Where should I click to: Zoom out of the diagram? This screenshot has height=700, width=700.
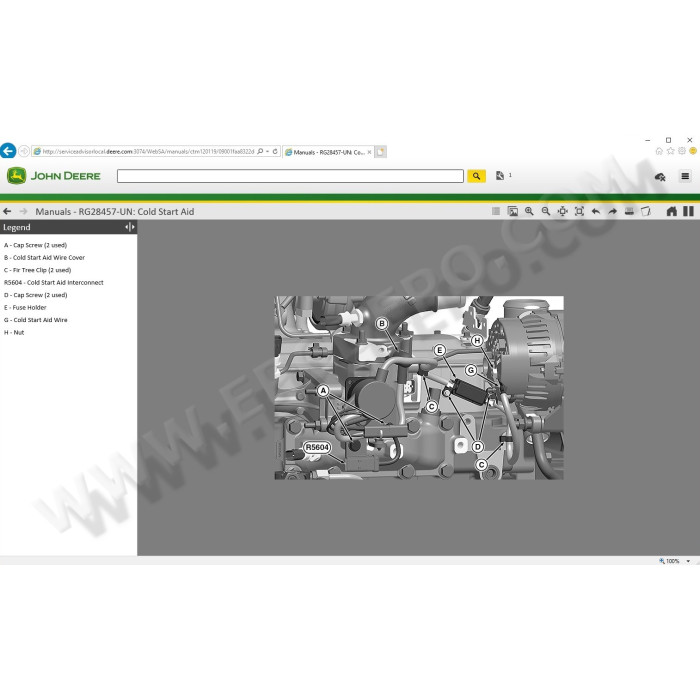546,211
